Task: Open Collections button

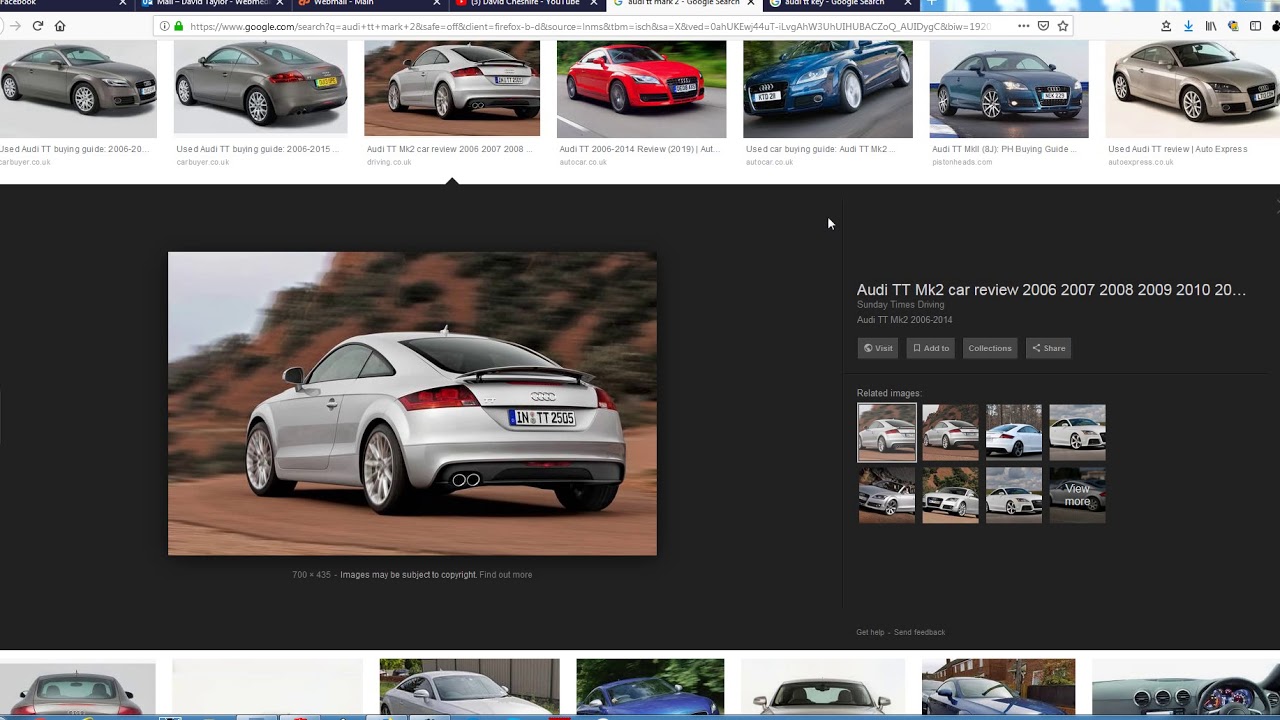Action: click(x=990, y=348)
